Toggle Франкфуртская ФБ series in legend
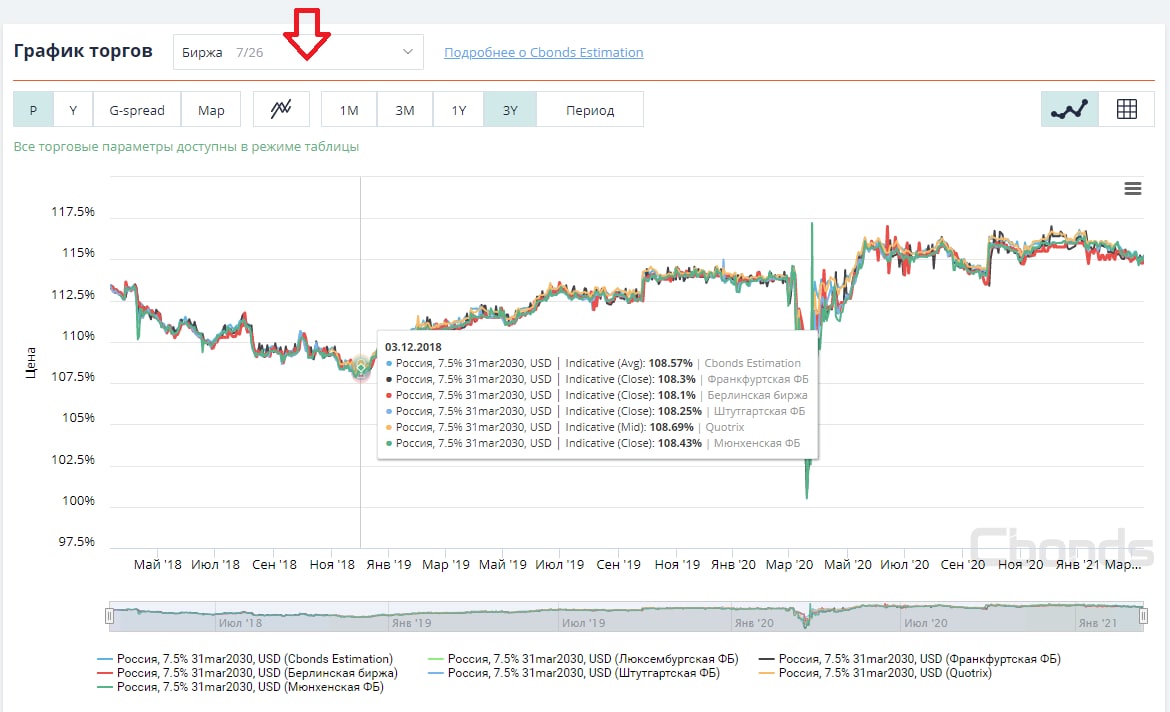 (x=910, y=659)
